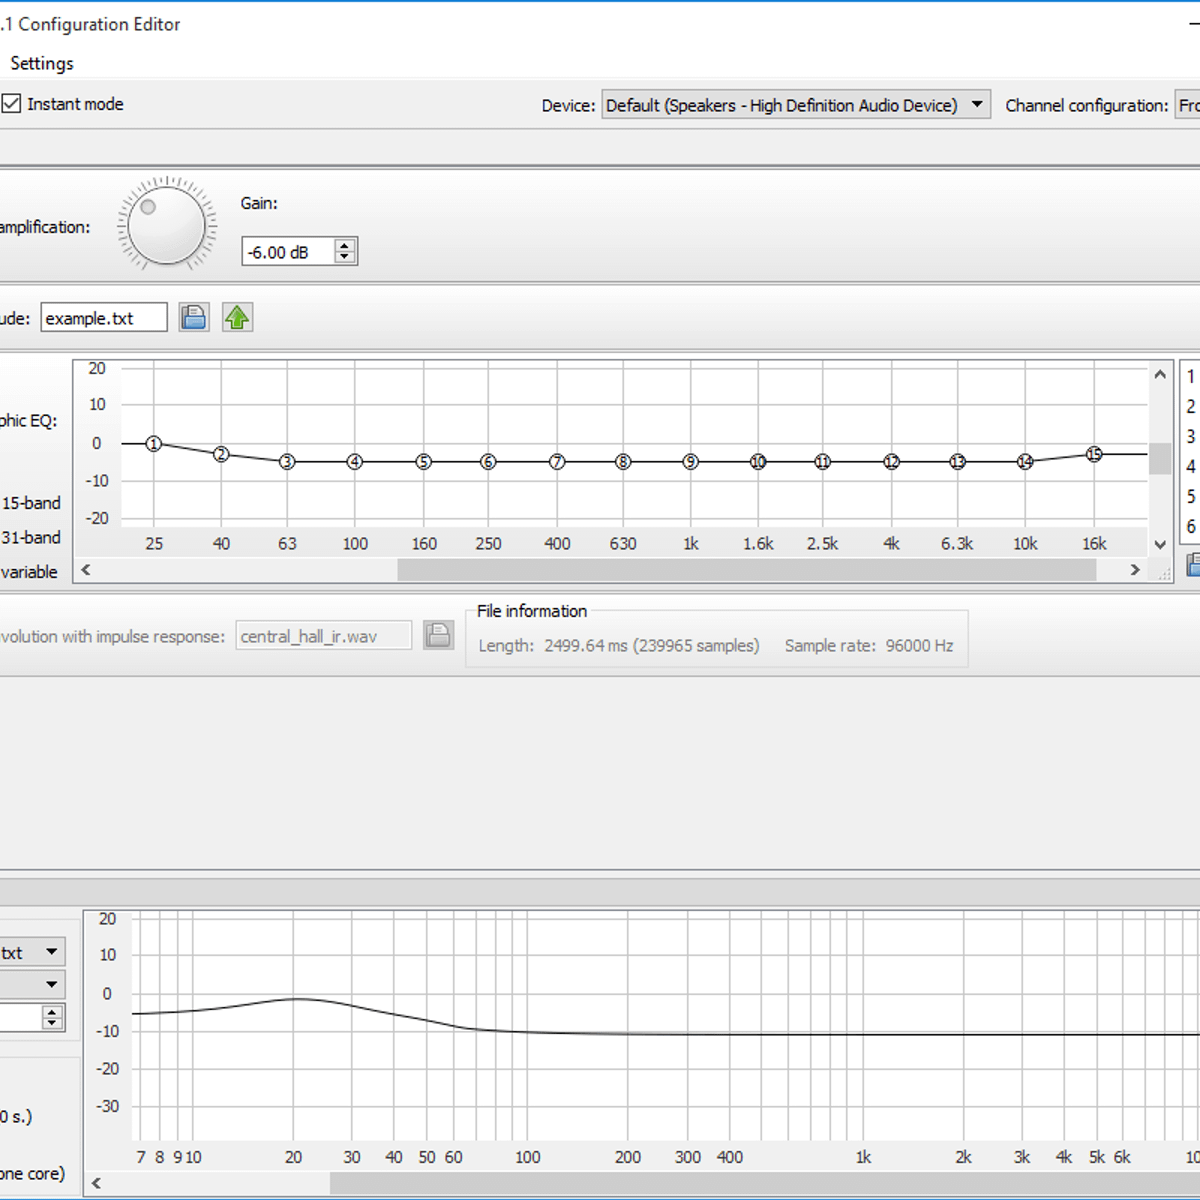The image size is (1200, 1200).
Task: Toggle the Instant mode checkbox
Action: point(12,104)
